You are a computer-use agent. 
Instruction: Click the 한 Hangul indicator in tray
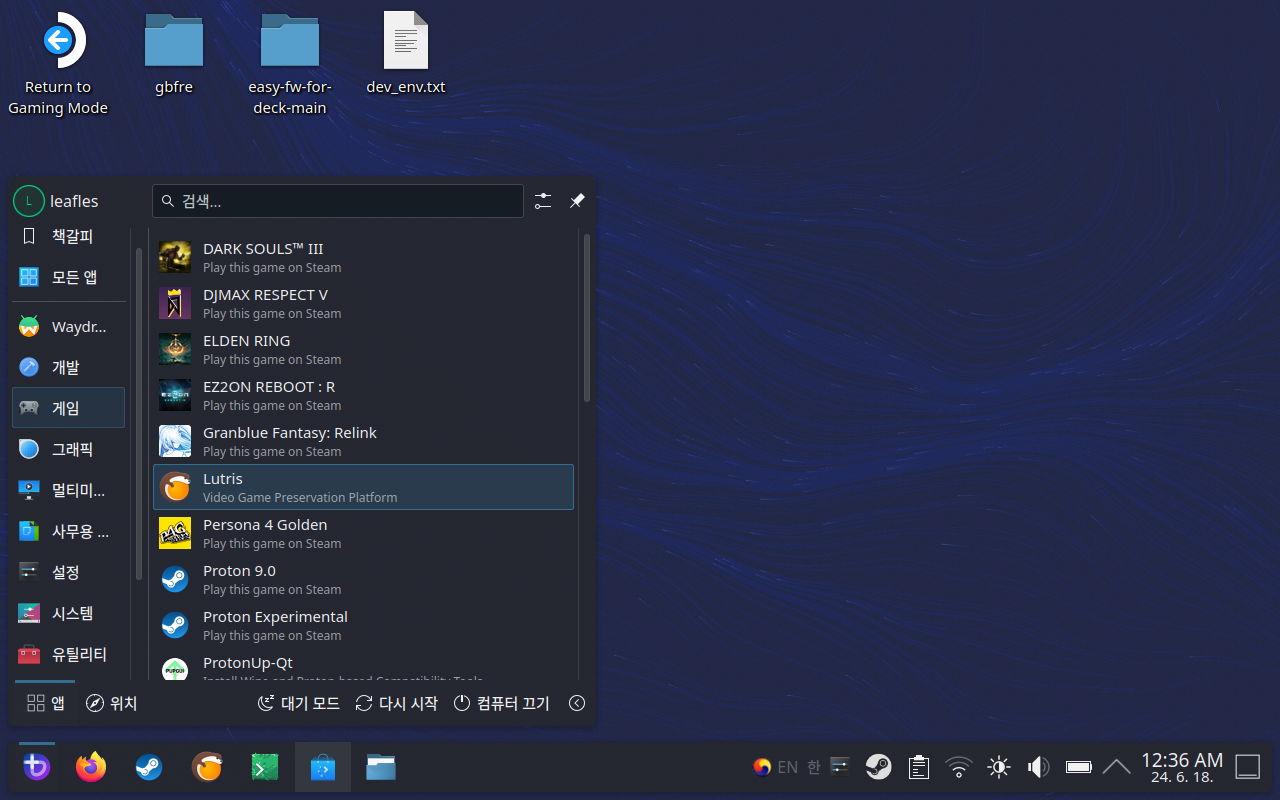point(813,767)
